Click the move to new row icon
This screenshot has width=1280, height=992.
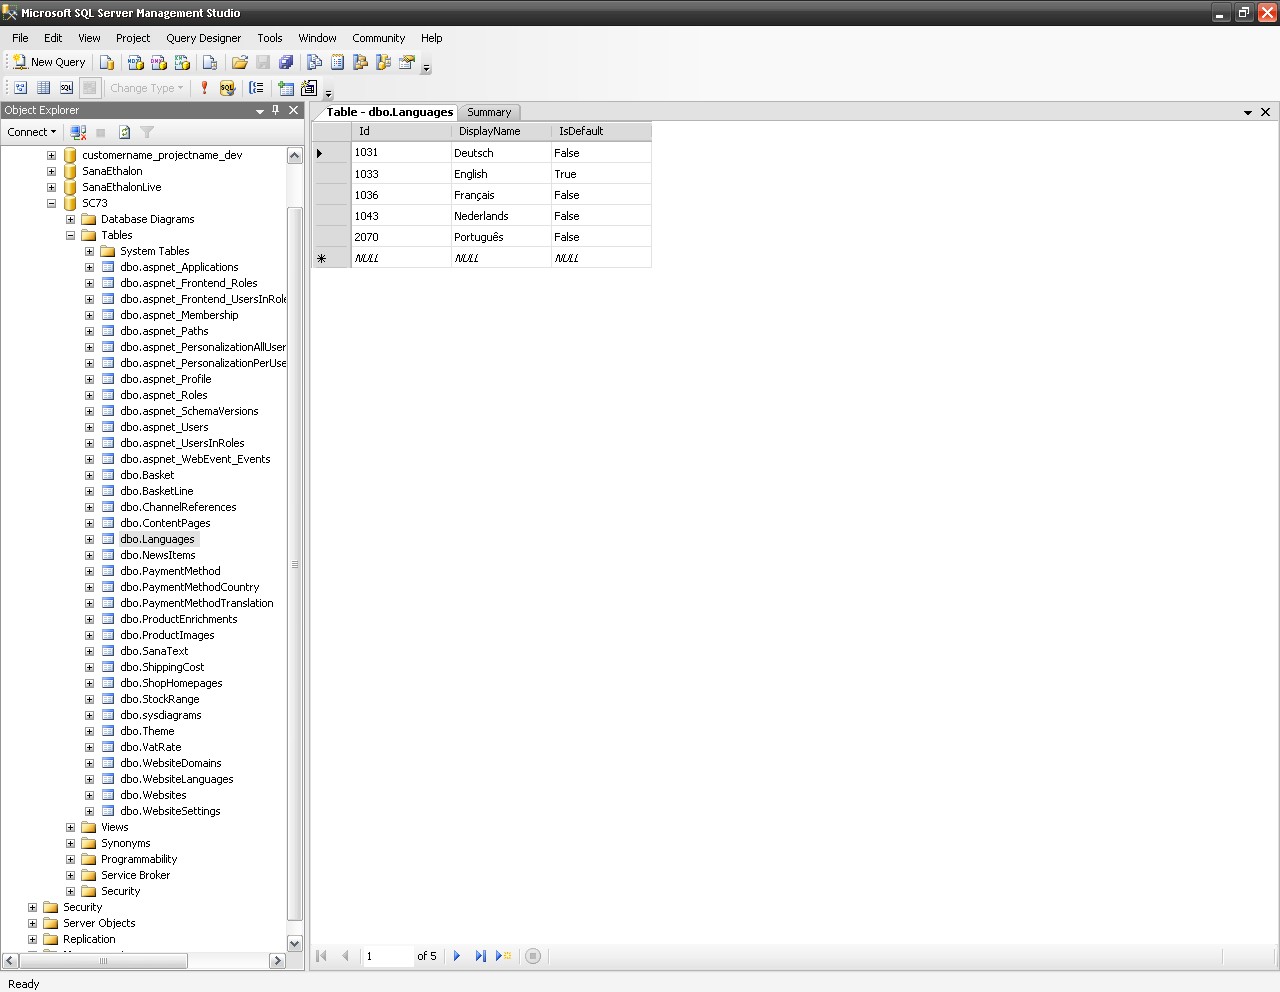(x=504, y=956)
